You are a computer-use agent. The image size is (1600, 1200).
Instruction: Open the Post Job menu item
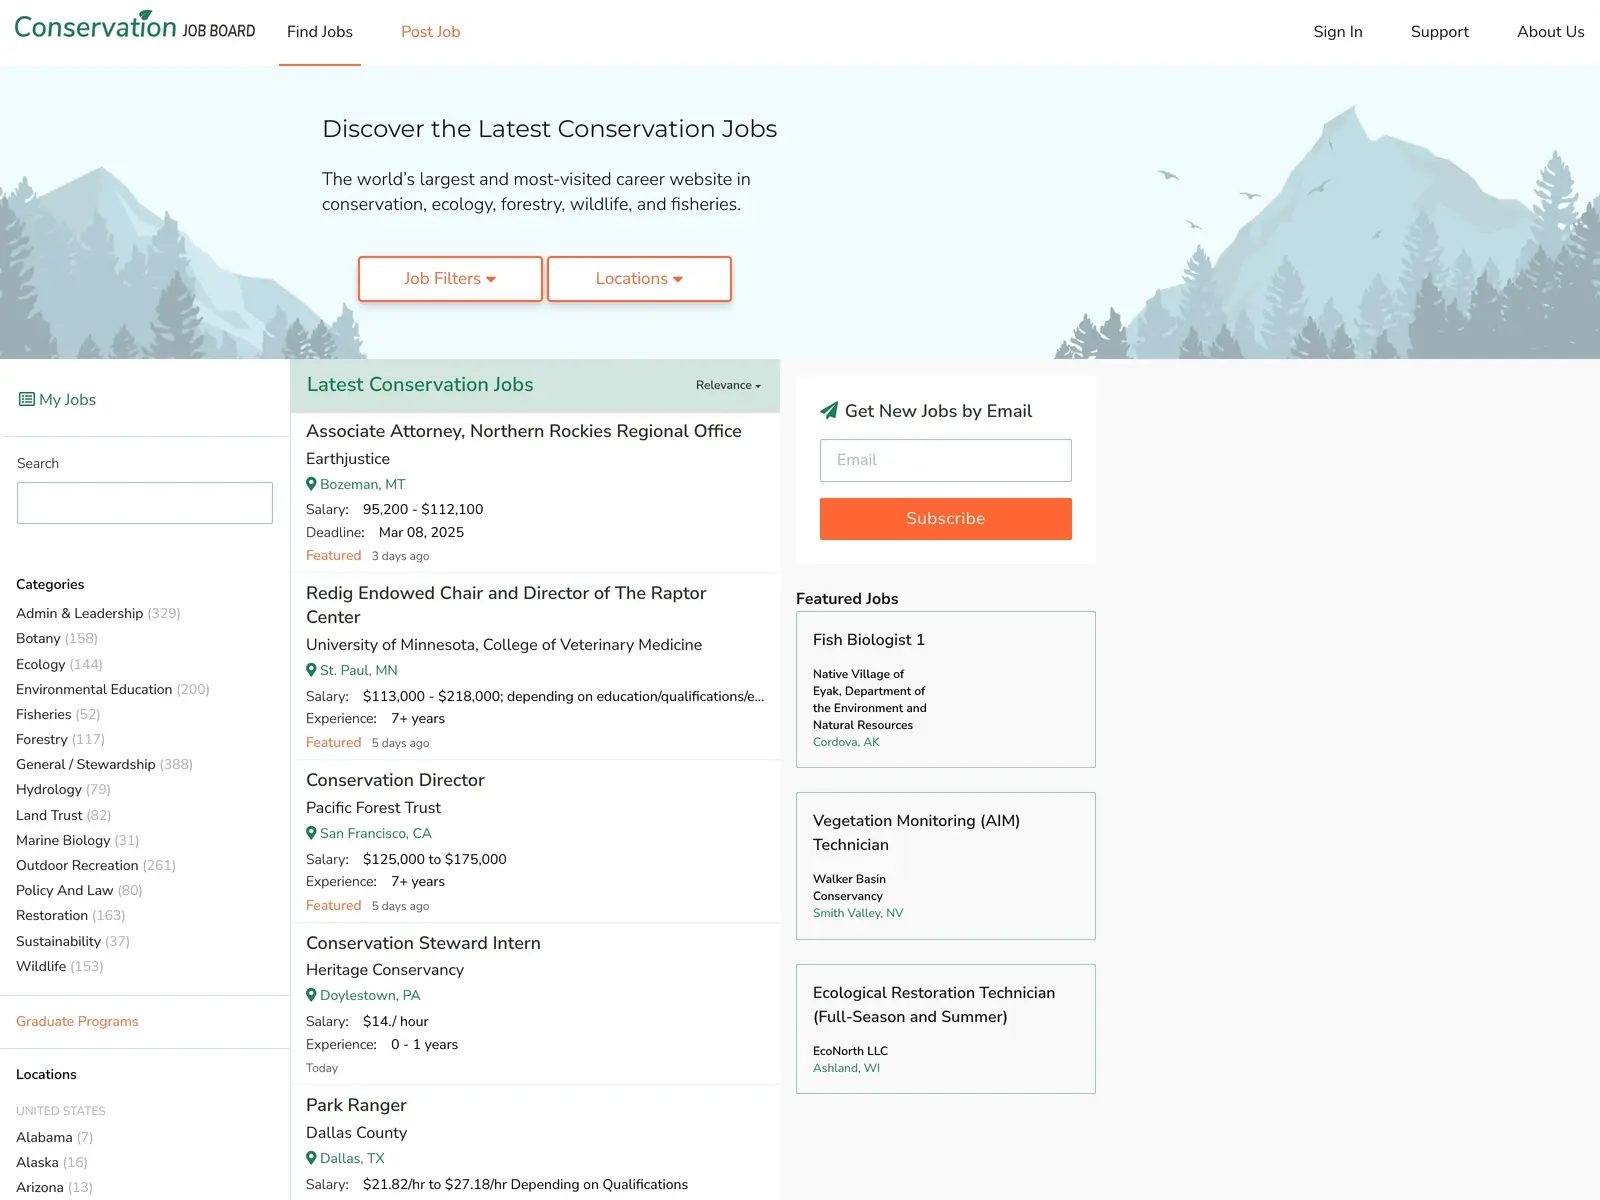pyautogui.click(x=431, y=32)
